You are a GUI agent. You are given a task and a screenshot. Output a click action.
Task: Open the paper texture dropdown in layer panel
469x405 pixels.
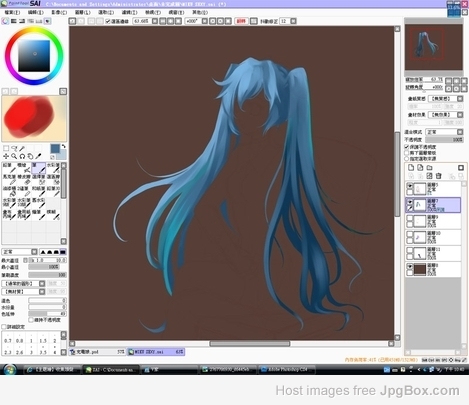(446, 99)
